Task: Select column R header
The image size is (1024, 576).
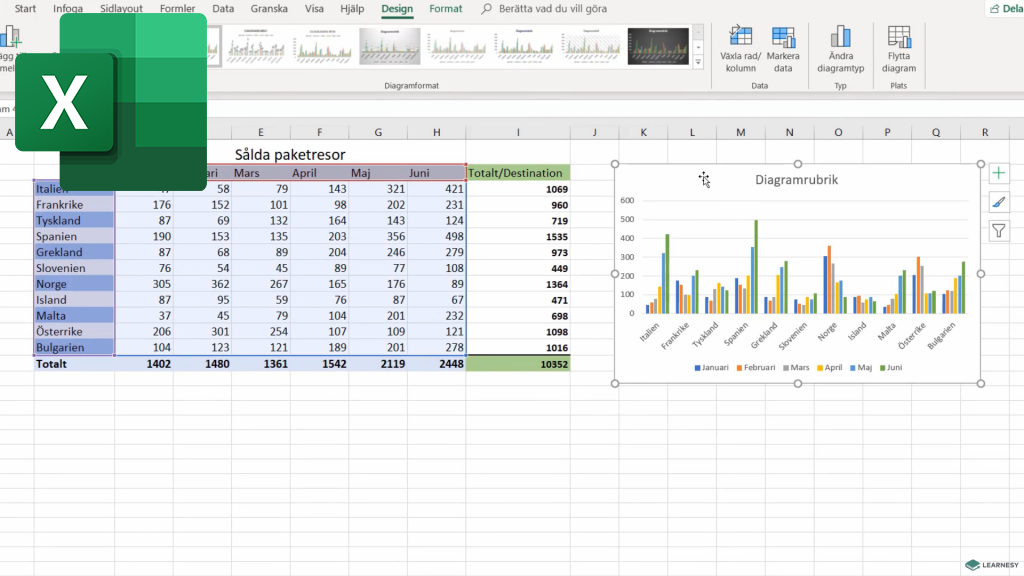Action: click(x=985, y=132)
